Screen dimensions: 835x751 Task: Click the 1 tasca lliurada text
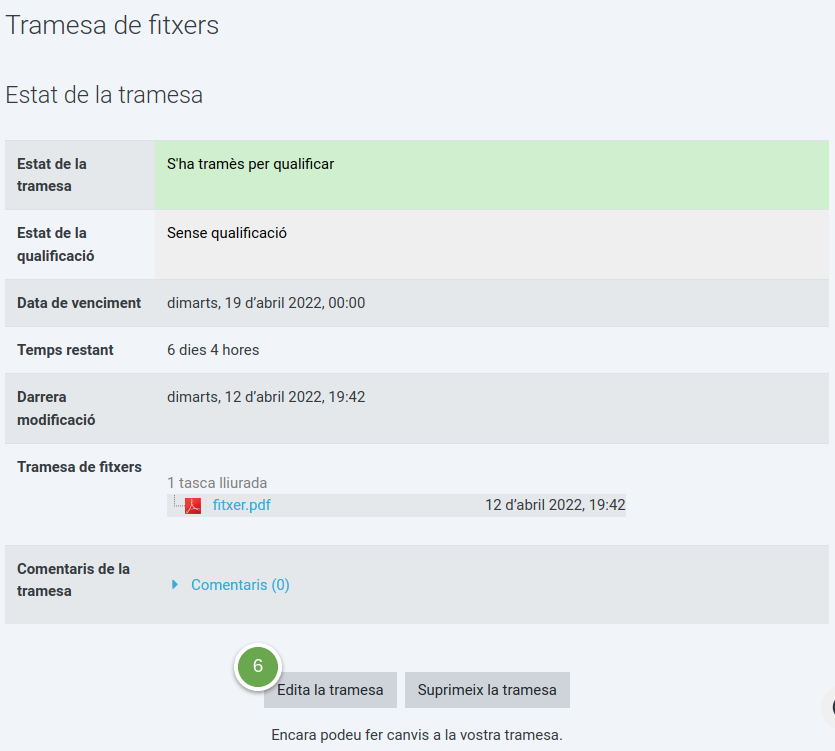[217, 483]
